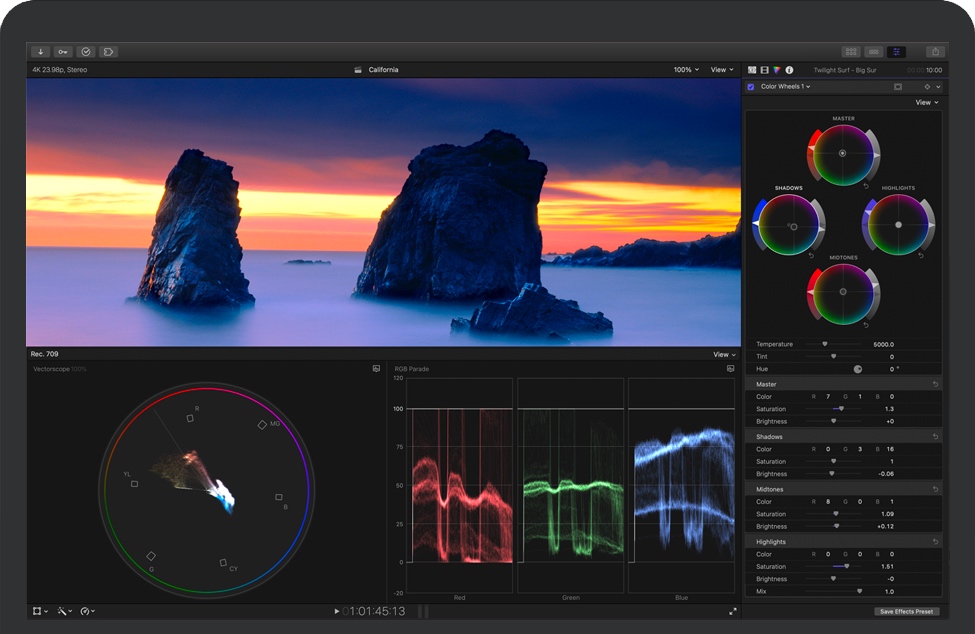975x634 pixels.
Task: Click the Import Media down-arrow button
Action: point(41,51)
